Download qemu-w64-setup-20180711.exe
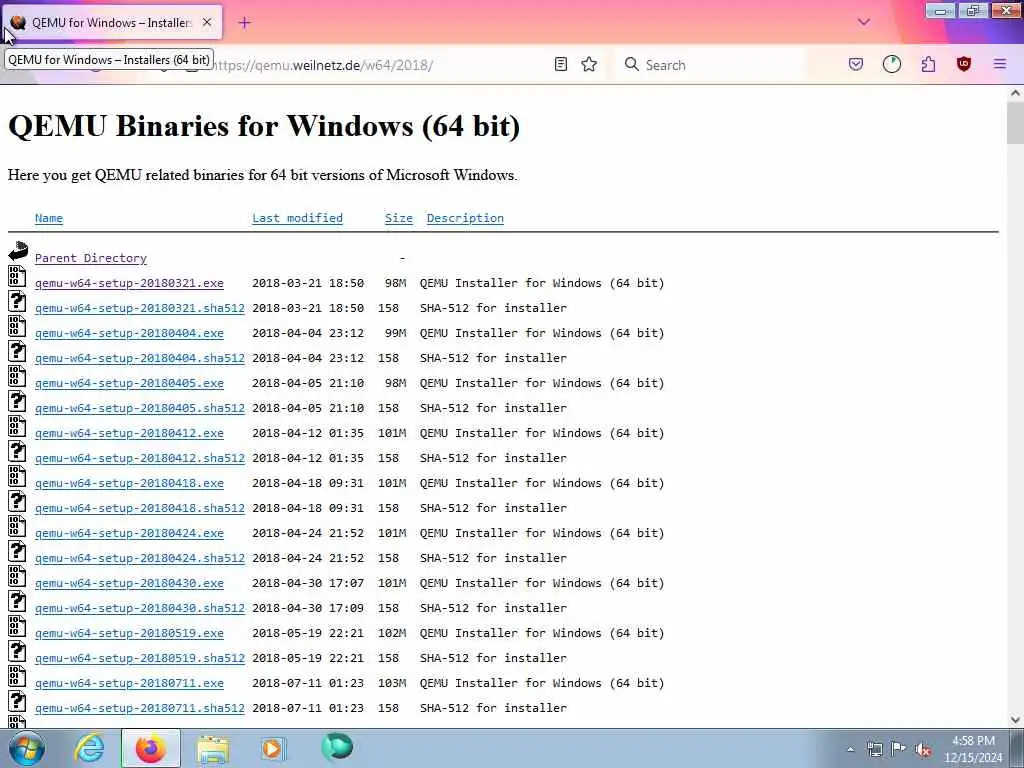The image size is (1024, 768). [x=129, y=683]
